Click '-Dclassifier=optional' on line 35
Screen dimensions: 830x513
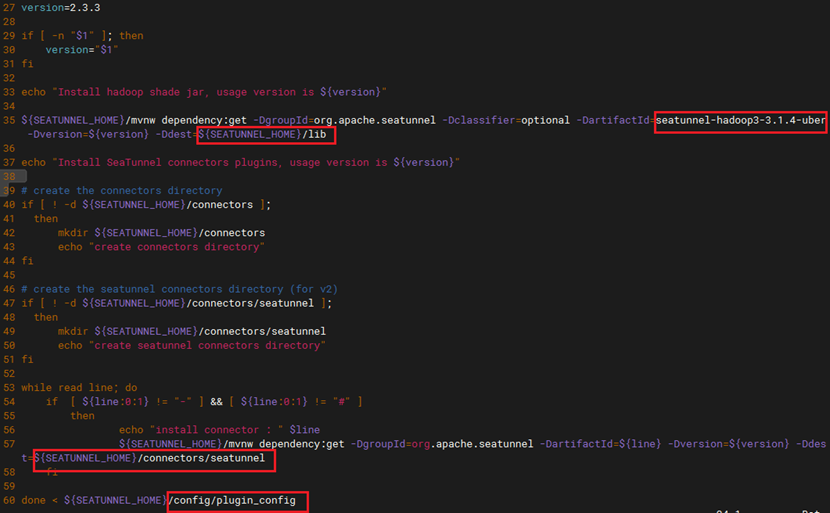pos(506,120)
